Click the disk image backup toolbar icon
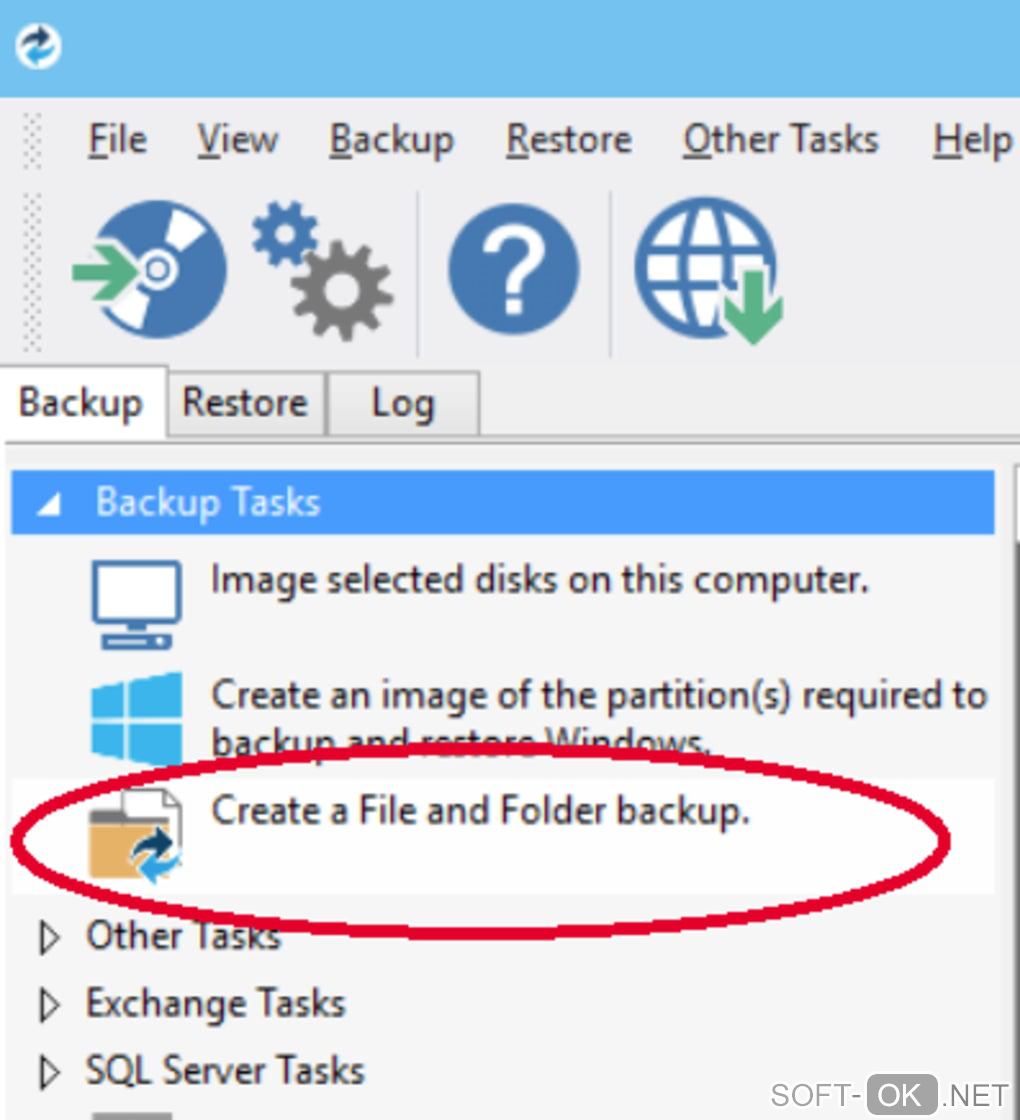The image size is (1020, 1120). point(150,269)
